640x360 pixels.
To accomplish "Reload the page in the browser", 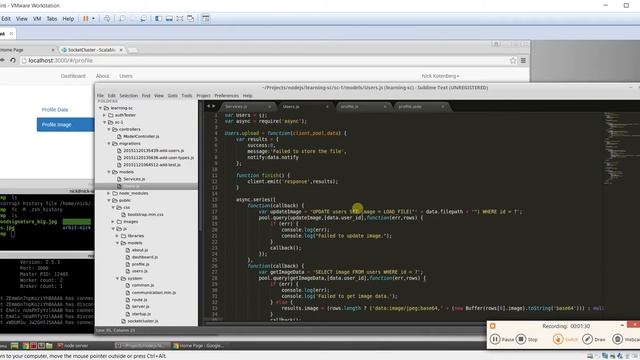I will coord(13,60).
